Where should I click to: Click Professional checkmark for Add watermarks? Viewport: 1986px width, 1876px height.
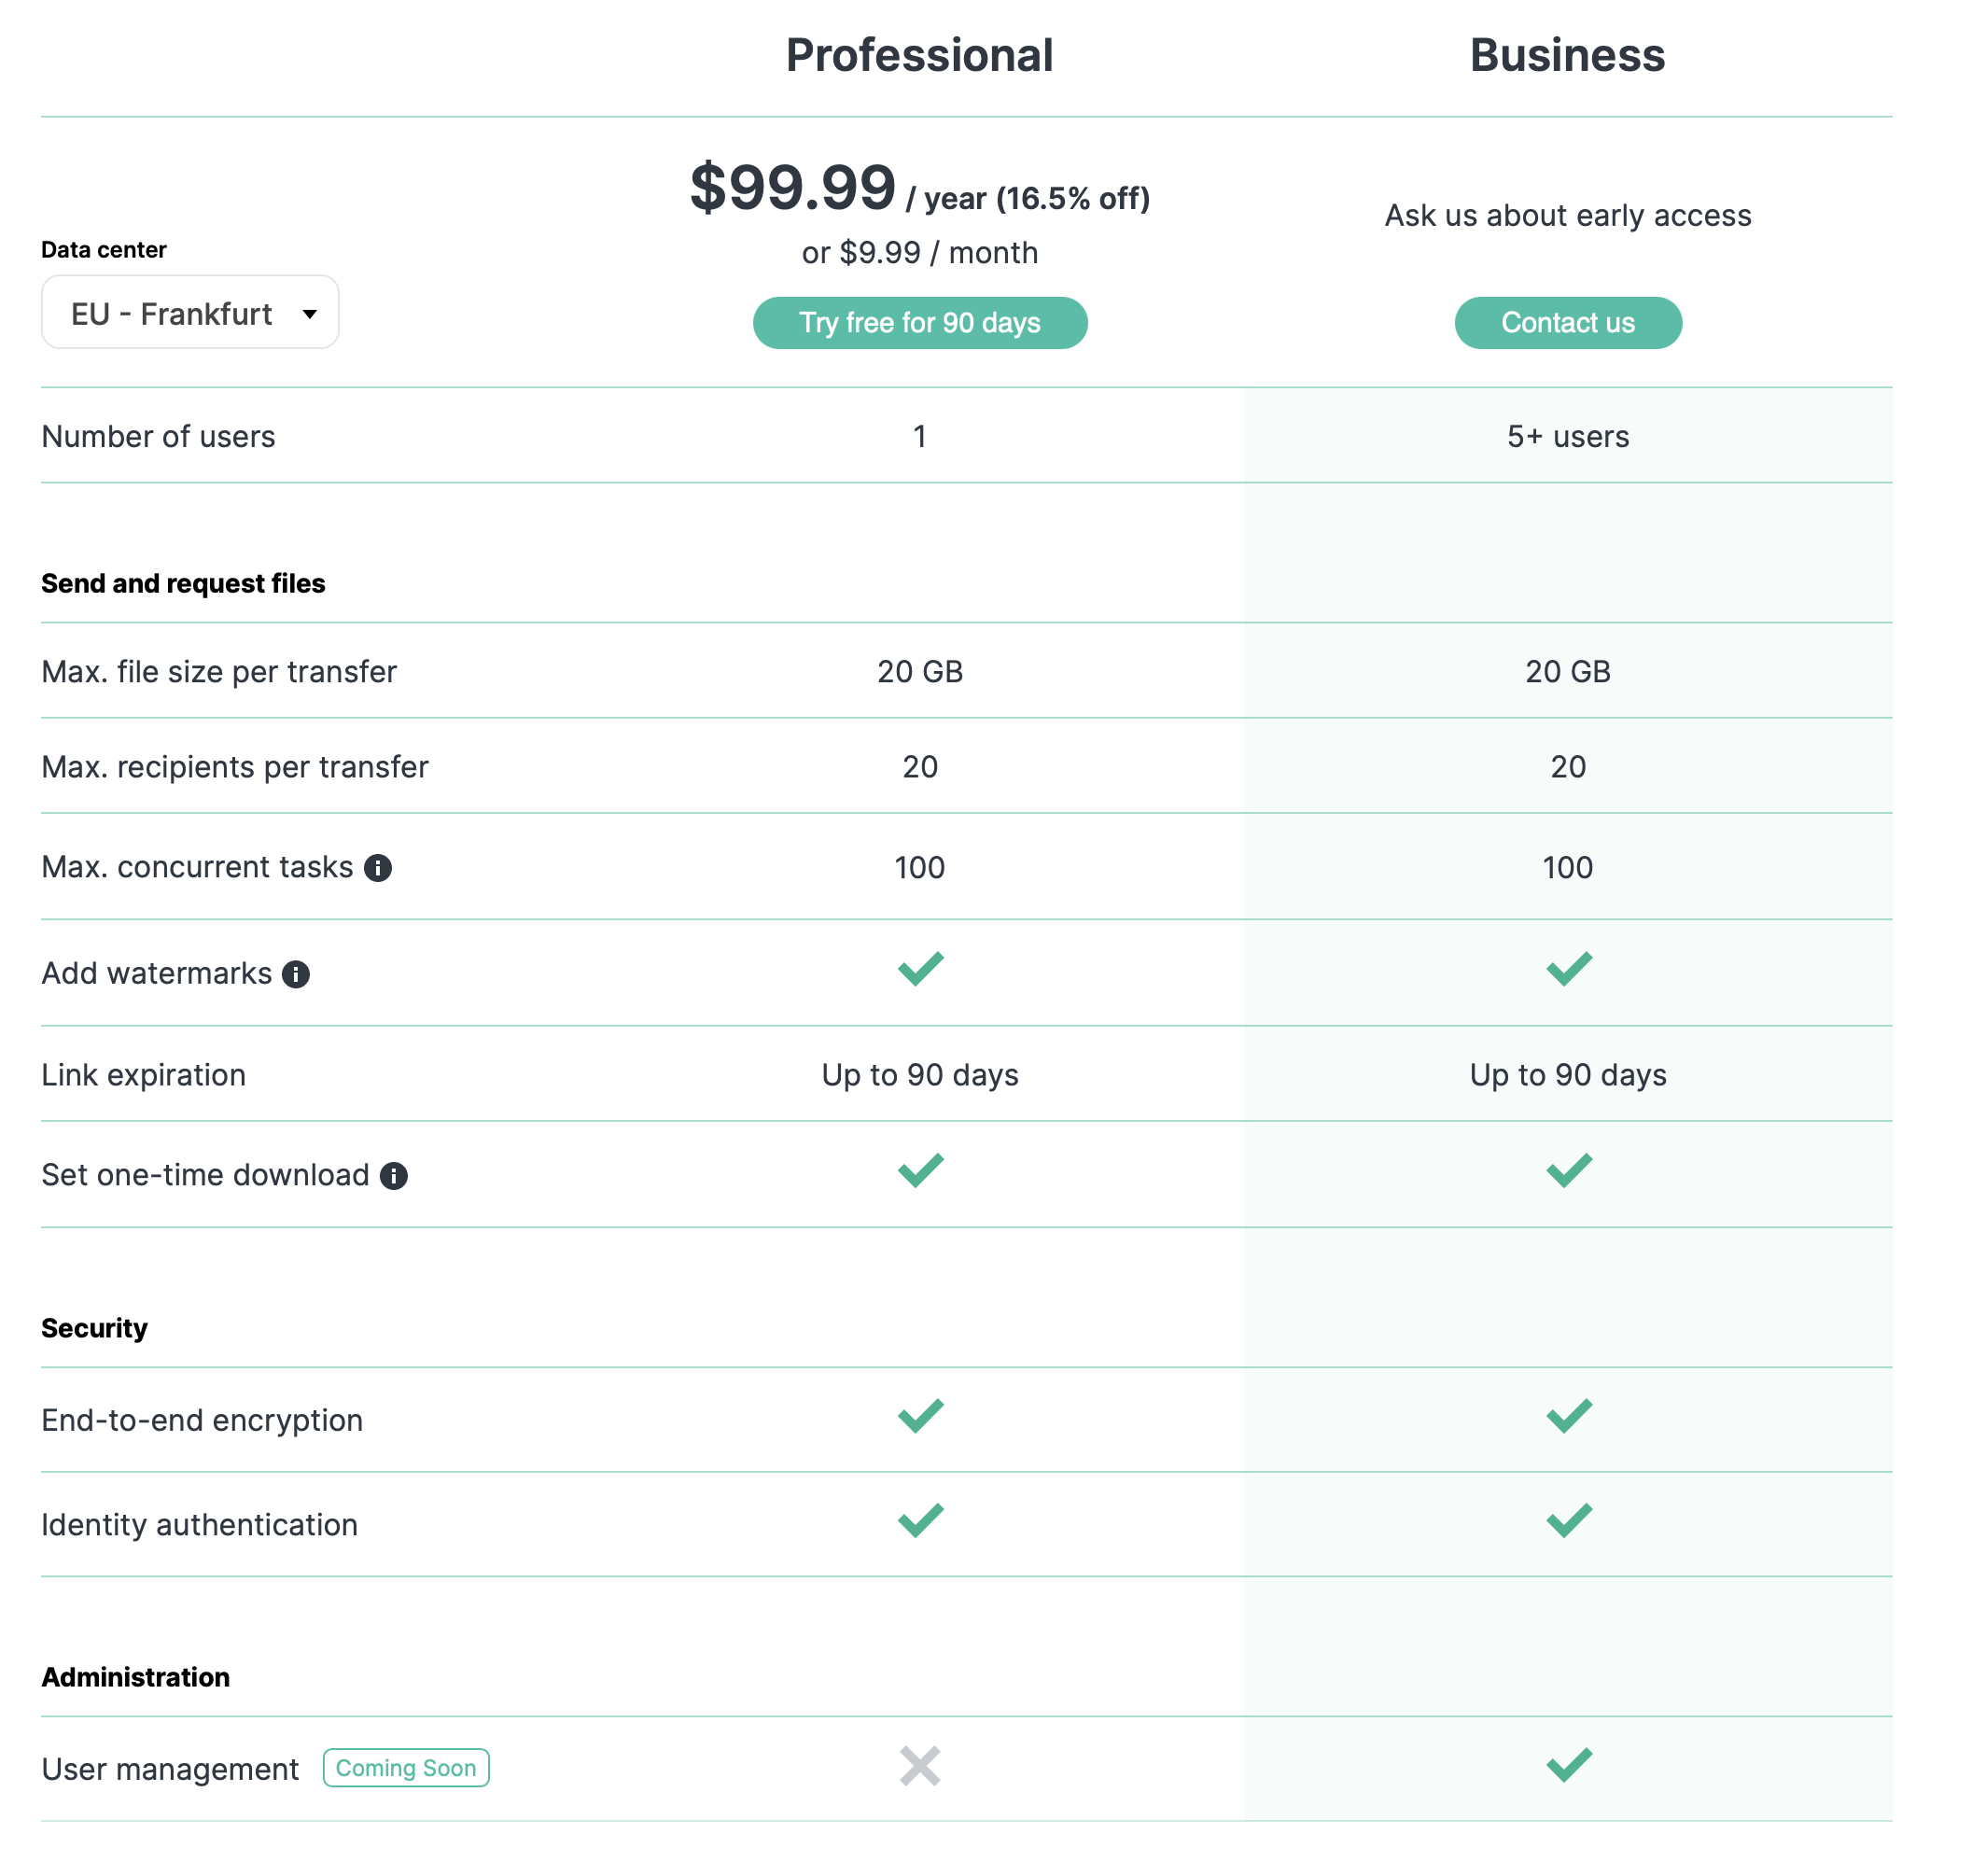point(920,969)
